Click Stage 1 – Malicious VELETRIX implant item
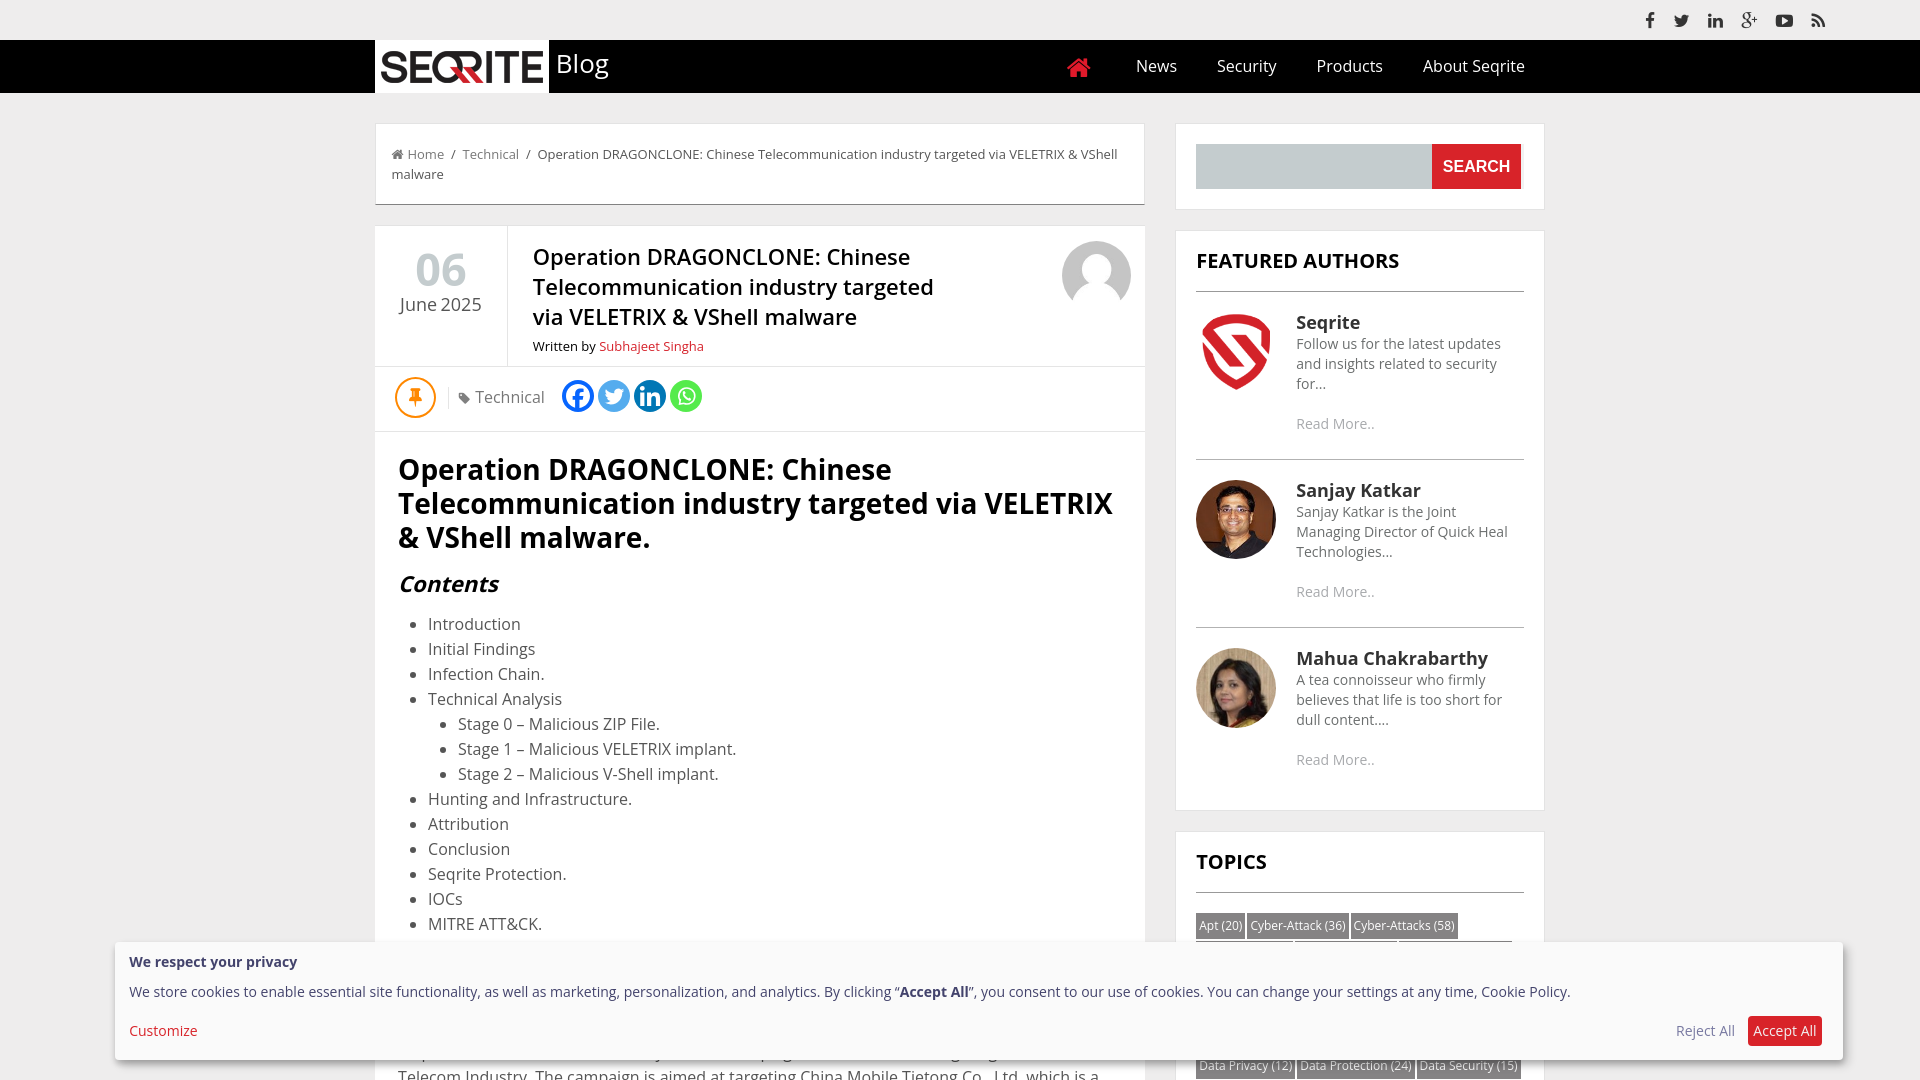 pyautogui.click(x=597, y=749)
